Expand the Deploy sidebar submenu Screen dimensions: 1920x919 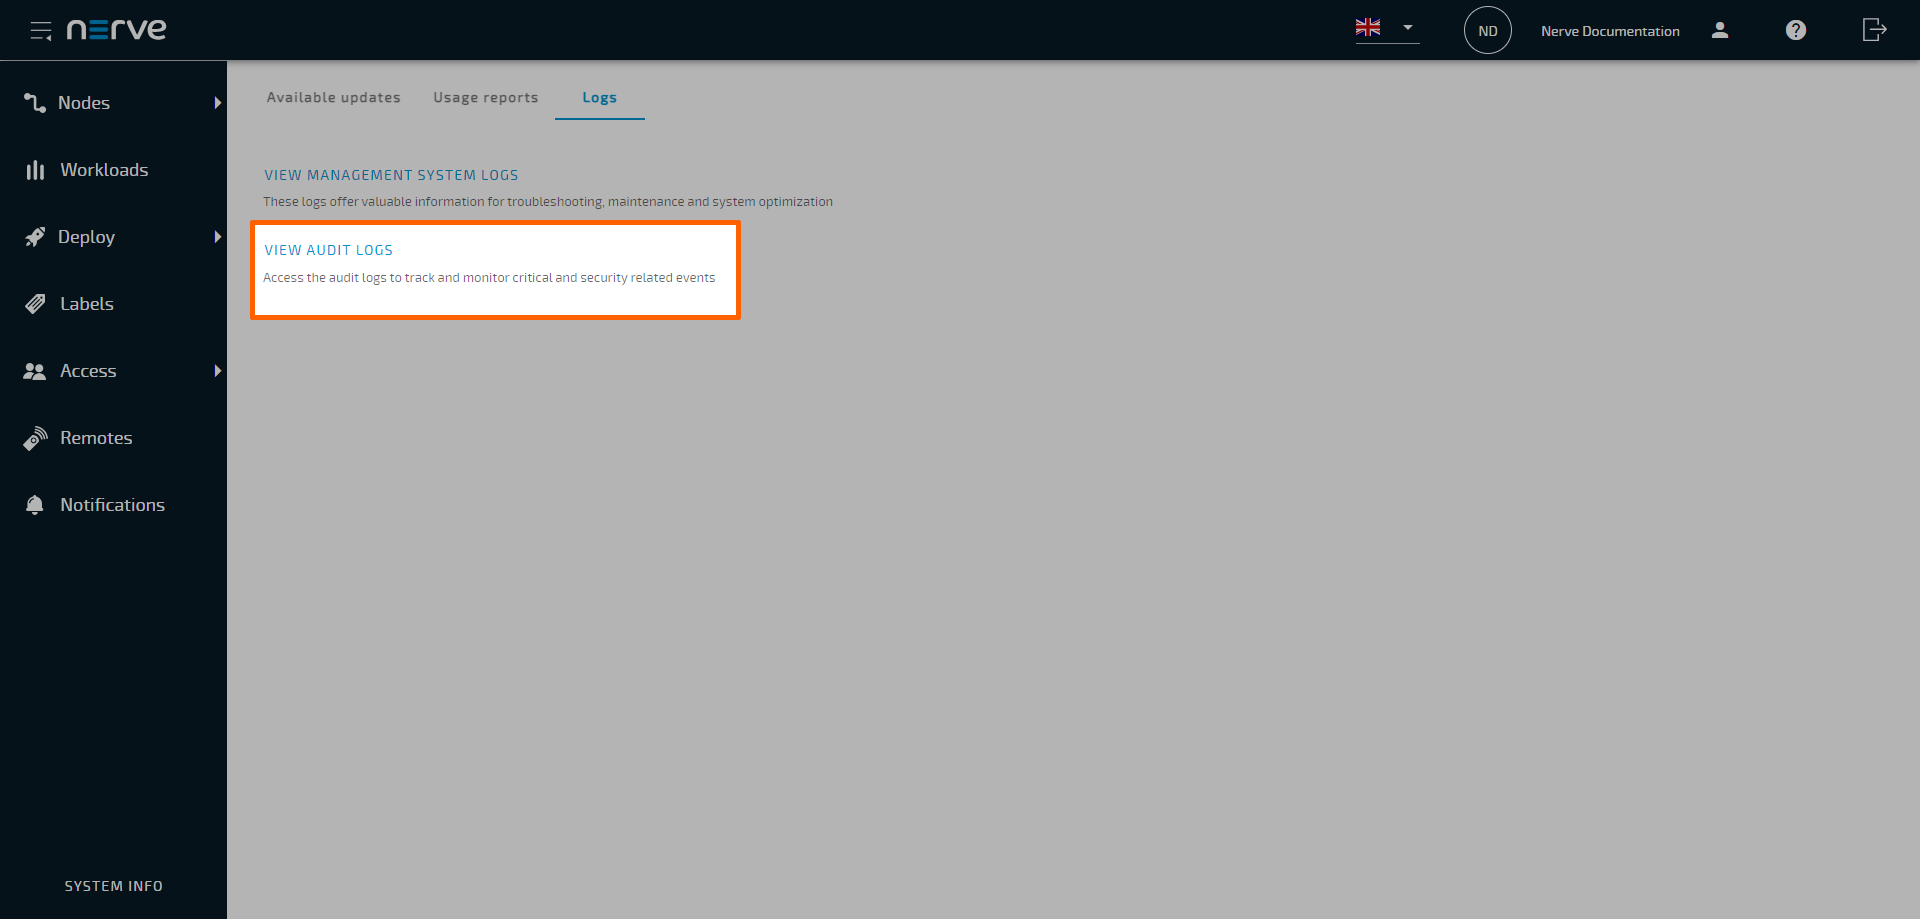(218, 237)
